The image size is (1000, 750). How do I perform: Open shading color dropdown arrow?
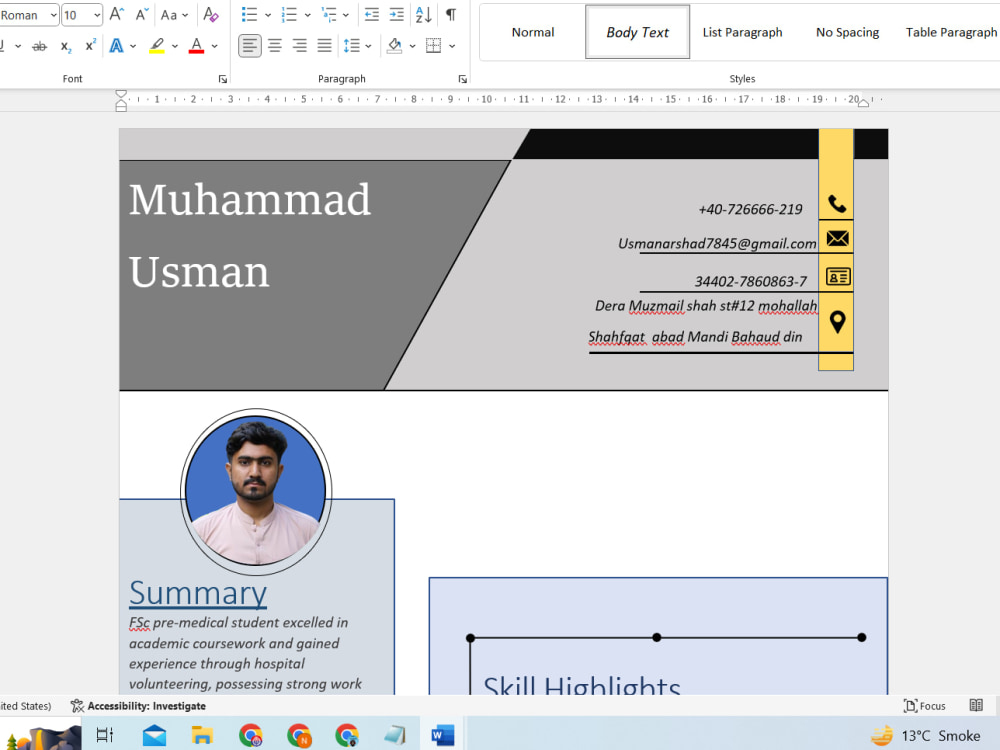[x=413, y=46]
